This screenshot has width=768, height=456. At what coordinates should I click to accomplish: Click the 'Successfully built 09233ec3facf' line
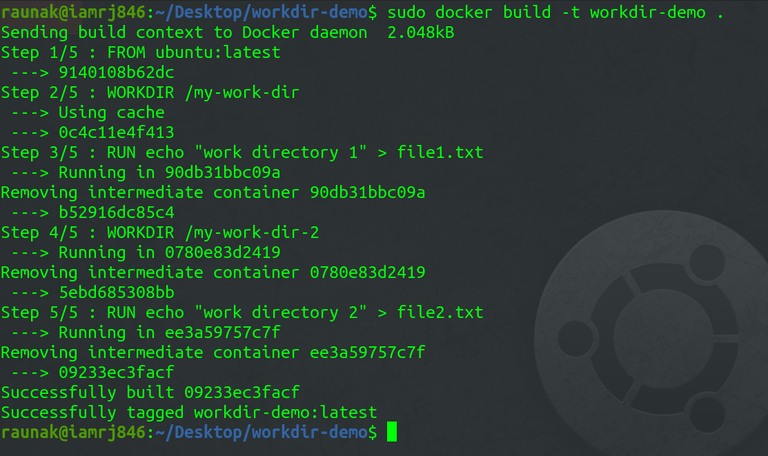tap(150, 393)
